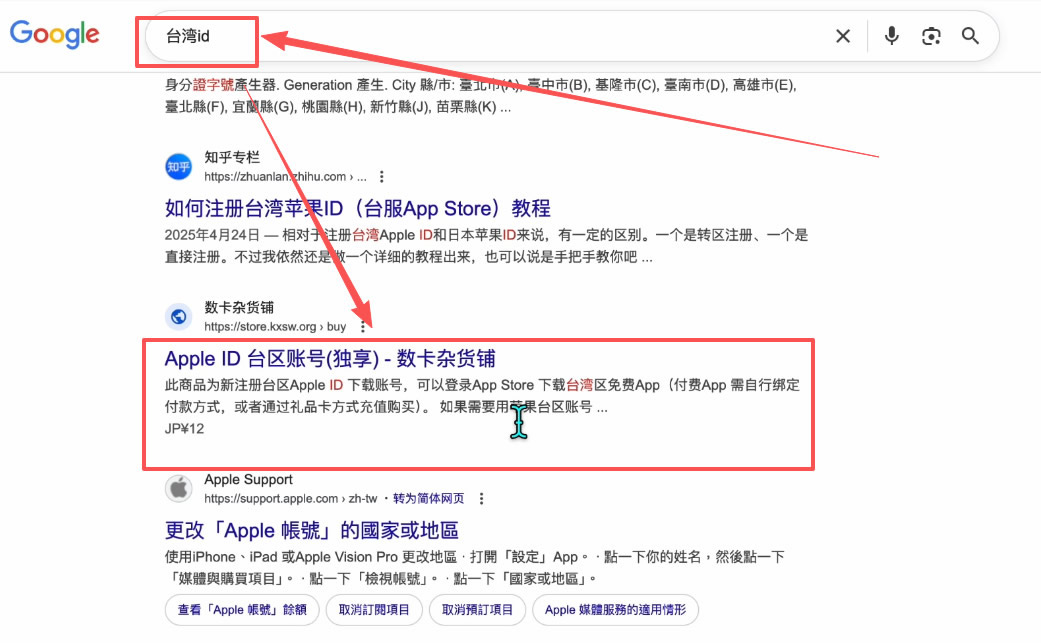Click the globe favicon next to 数卡杂货铺
This screenshot has height=643, width=1041.
click(178, 316)
